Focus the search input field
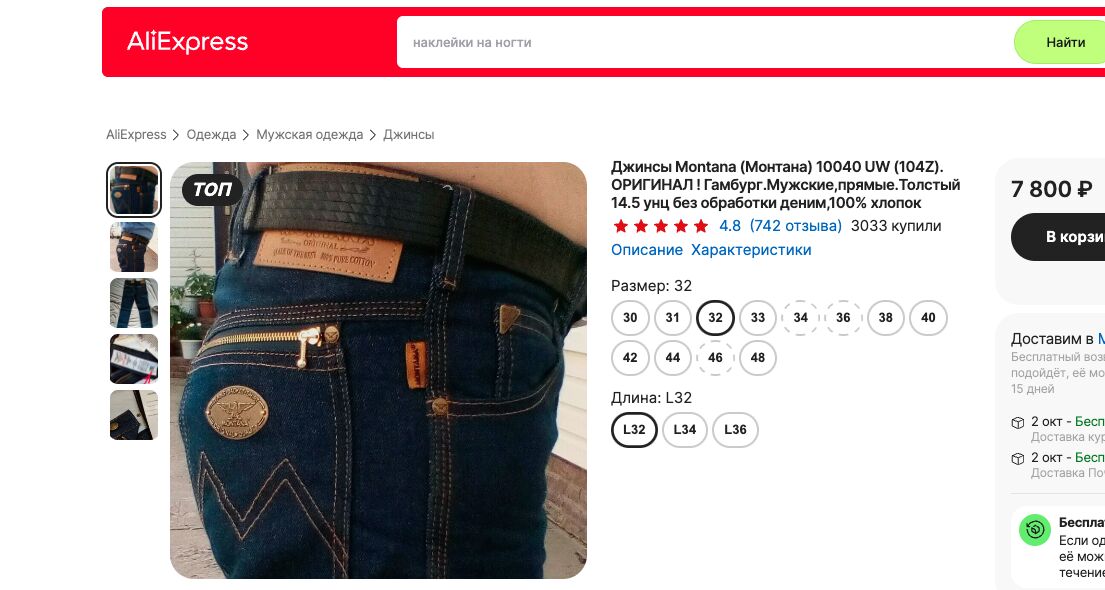Image resolution: width=1105 pixels, height=590 pixels. pos(705,42)
